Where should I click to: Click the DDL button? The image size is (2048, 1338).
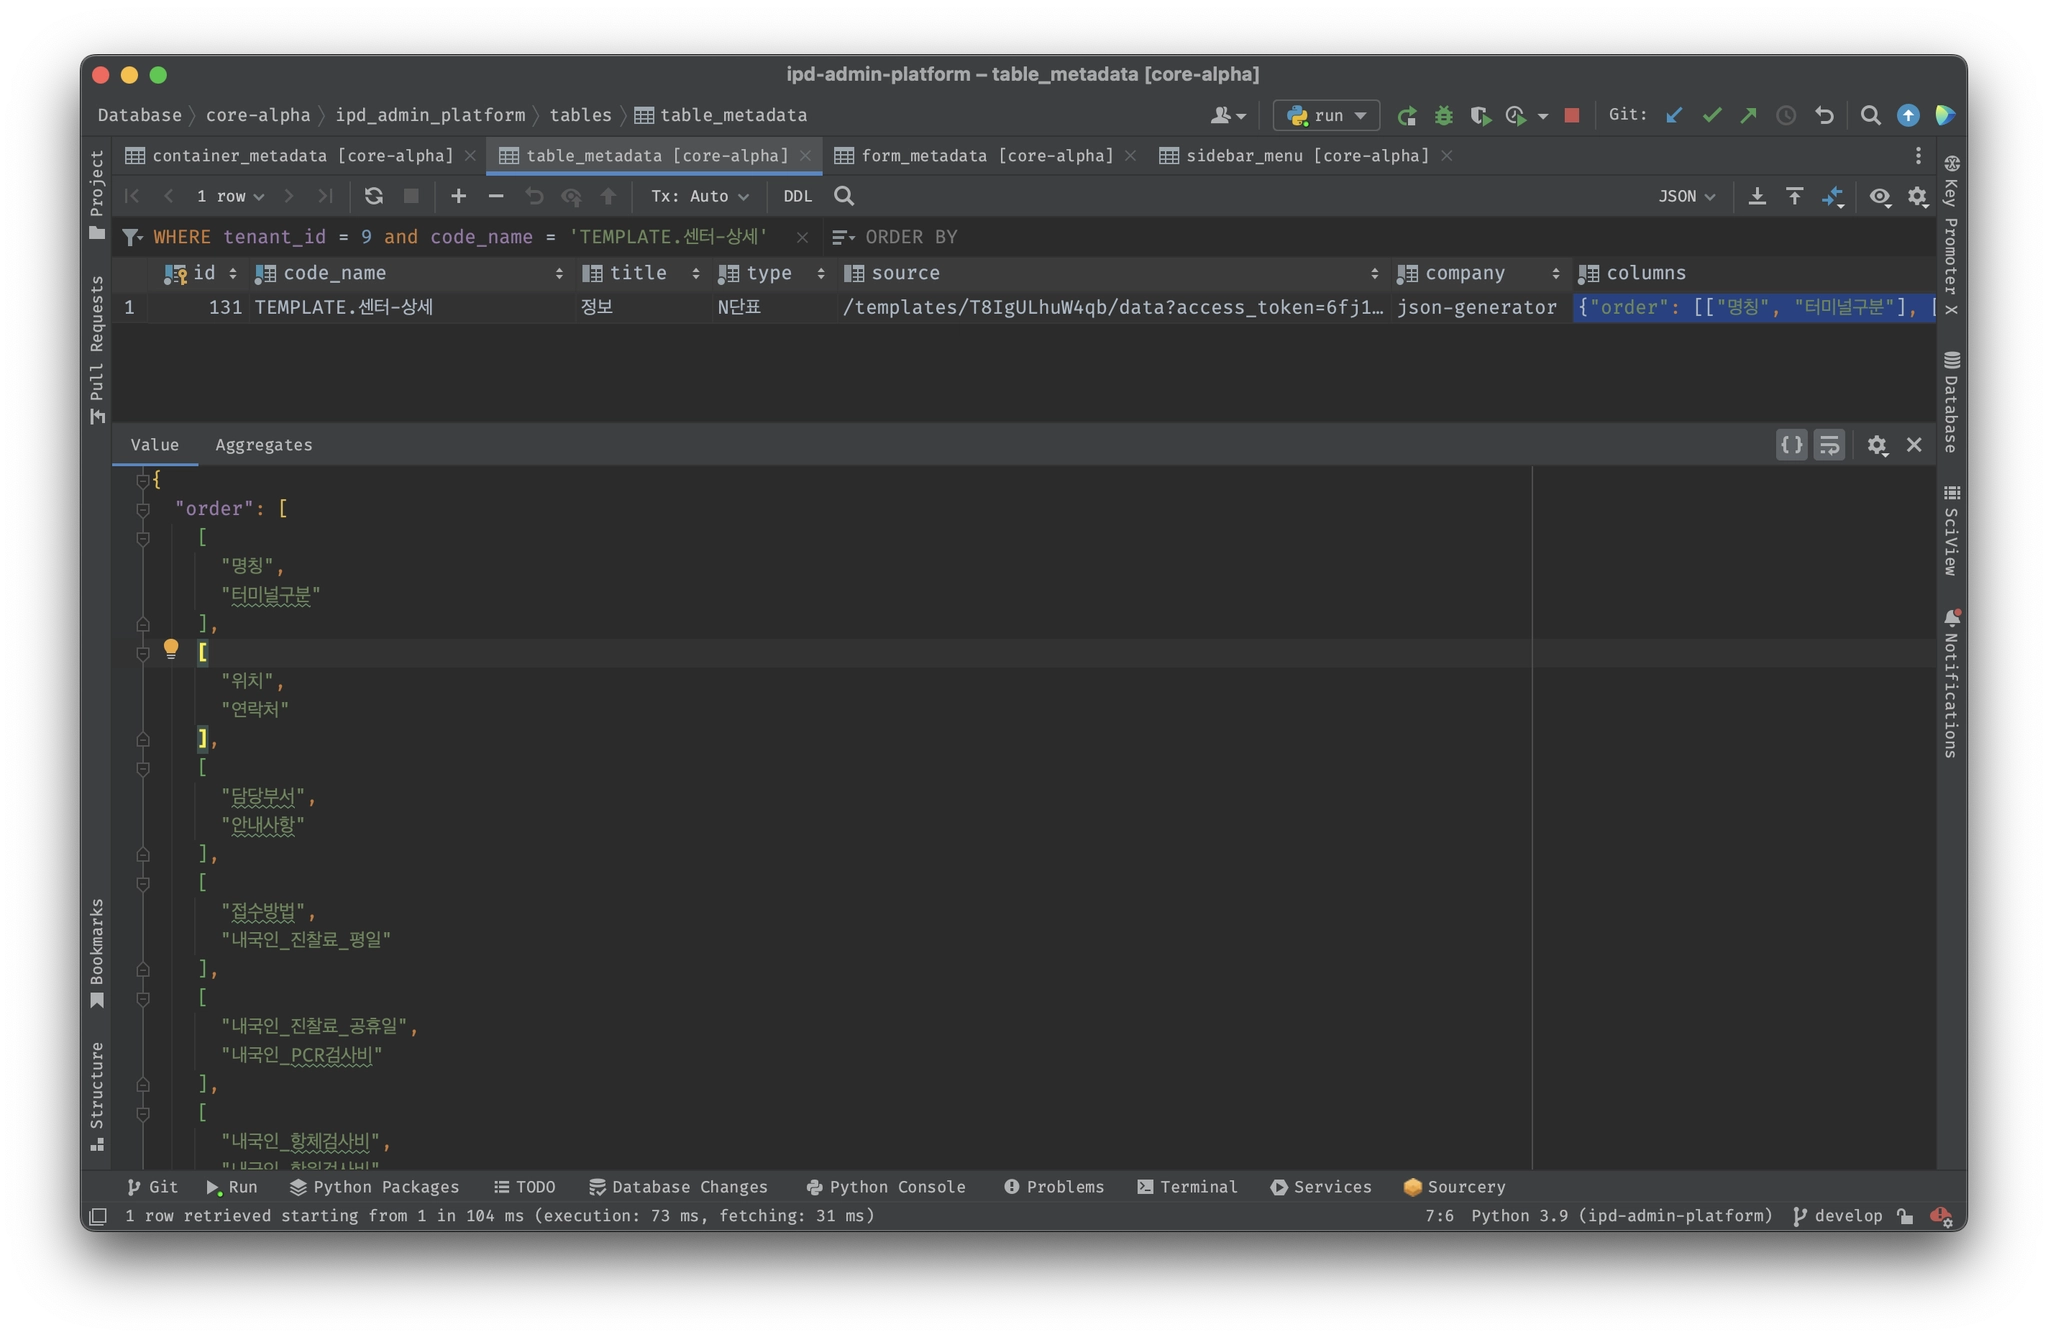point(797,196)
